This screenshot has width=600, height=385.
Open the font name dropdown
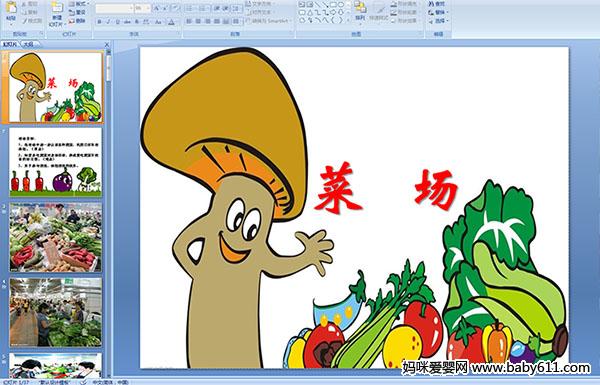coord(115,8)
